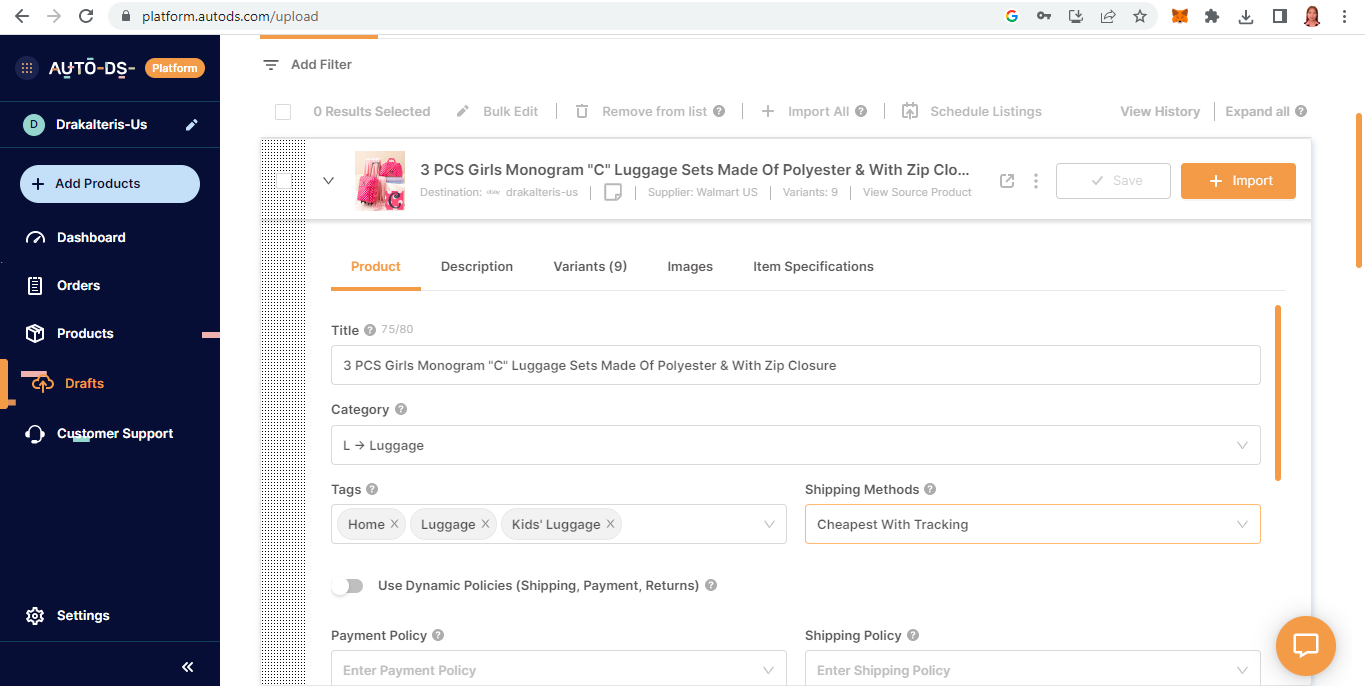
Task: Click the Save button
Action: click(x=1113, y=181)
